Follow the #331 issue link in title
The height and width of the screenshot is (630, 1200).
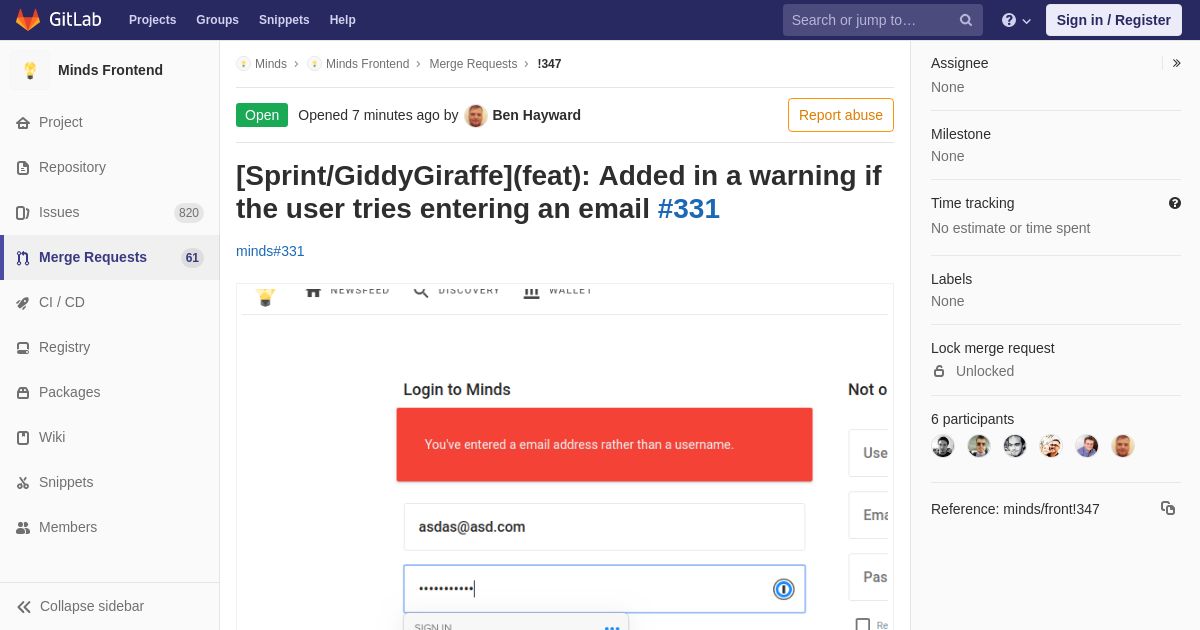pyautogui.click(x=688, y=209)
